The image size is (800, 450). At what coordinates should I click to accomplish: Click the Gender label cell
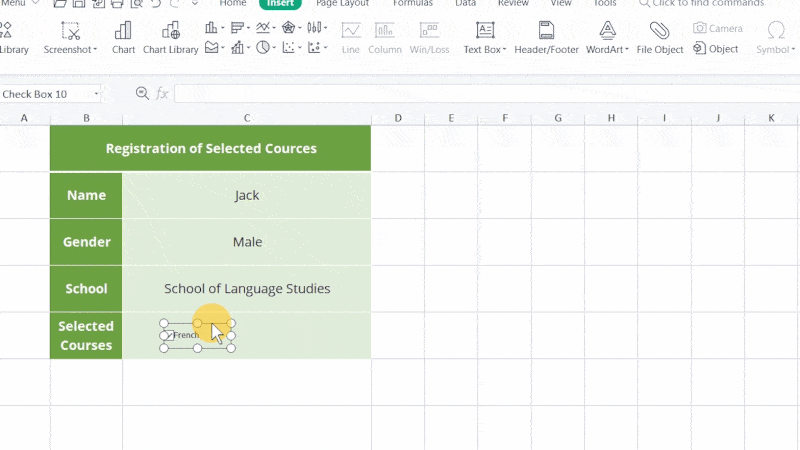pos(86,242)
